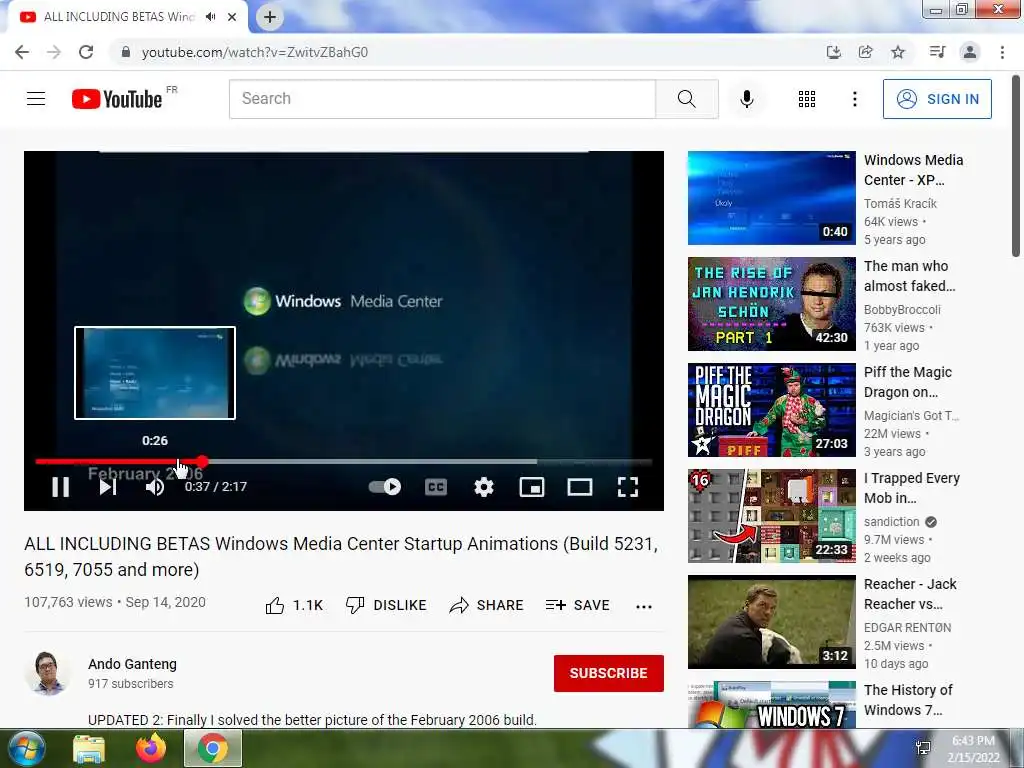This screenshot has height=768, width=1024.
Task: Save the video to a playlist
Action: click(x=577, y=605)
